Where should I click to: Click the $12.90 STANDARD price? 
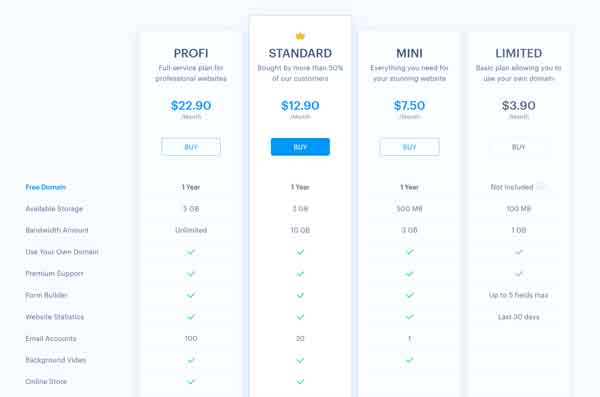coord(300,105)
